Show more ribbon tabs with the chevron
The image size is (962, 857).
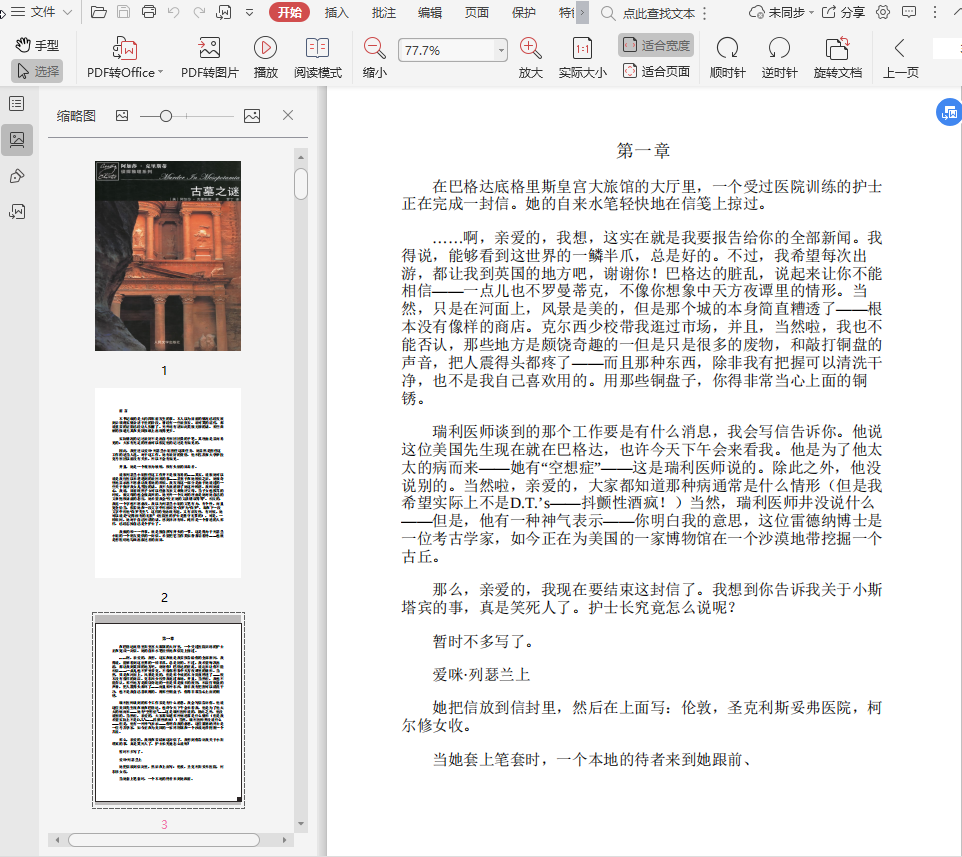582,12
